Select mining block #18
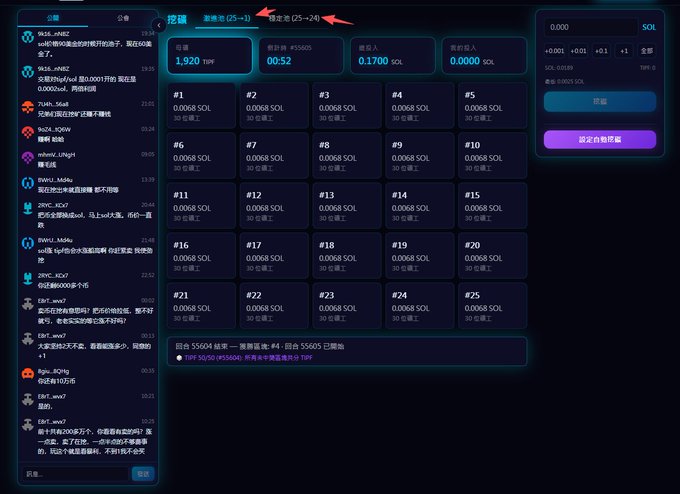 pos(347,256)
